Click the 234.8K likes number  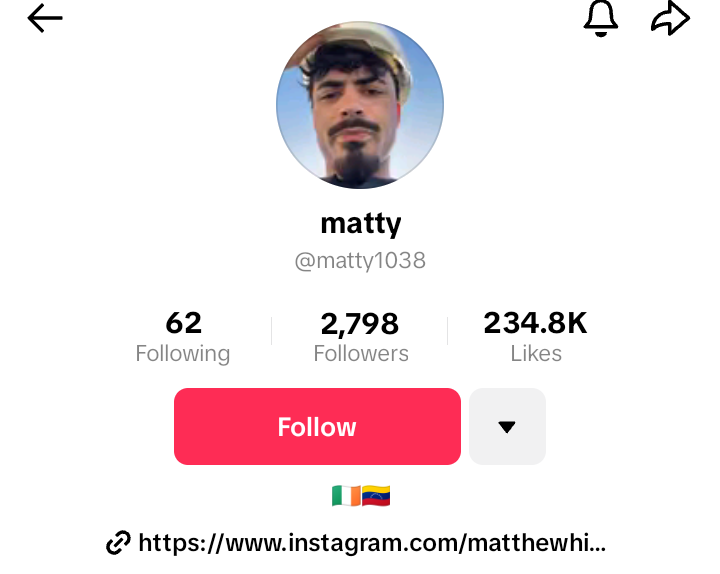click(x=535, y=323)
